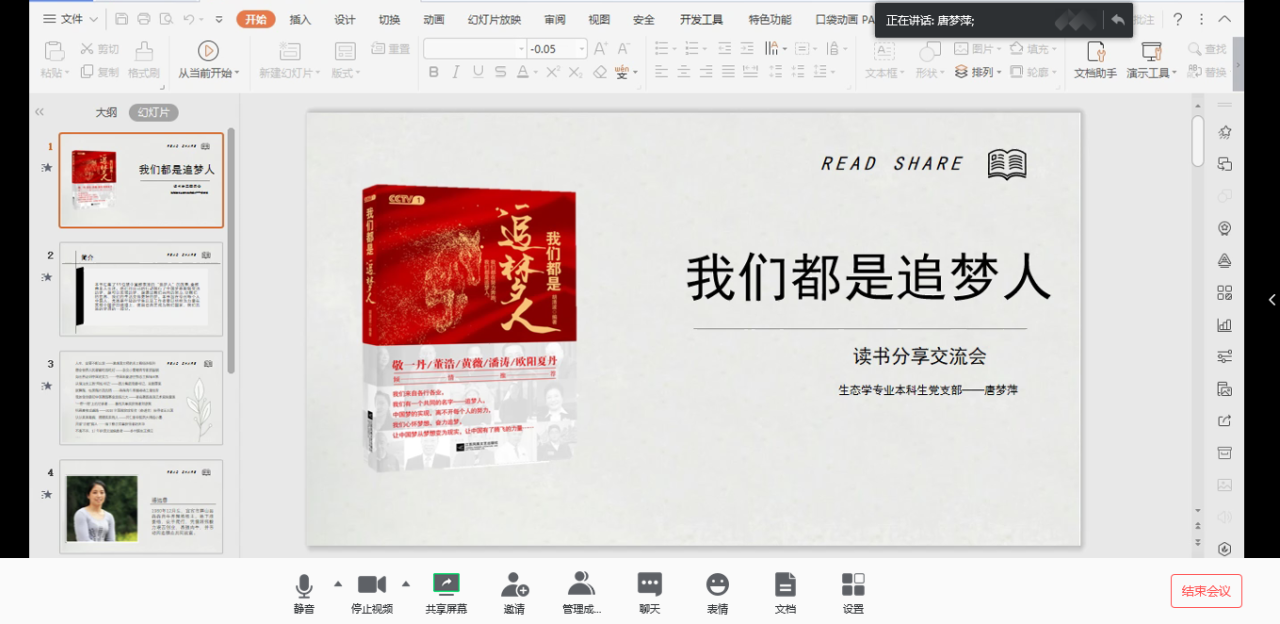Click the slide panel vertical scrollbar

(x=231, y=250)
